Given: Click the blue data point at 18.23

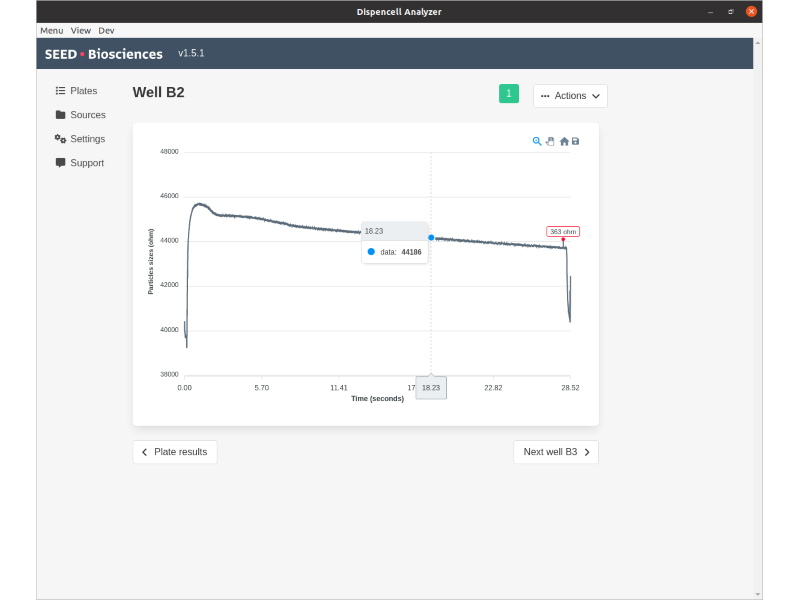Looking at the screenshot, I should pos(431,238).
